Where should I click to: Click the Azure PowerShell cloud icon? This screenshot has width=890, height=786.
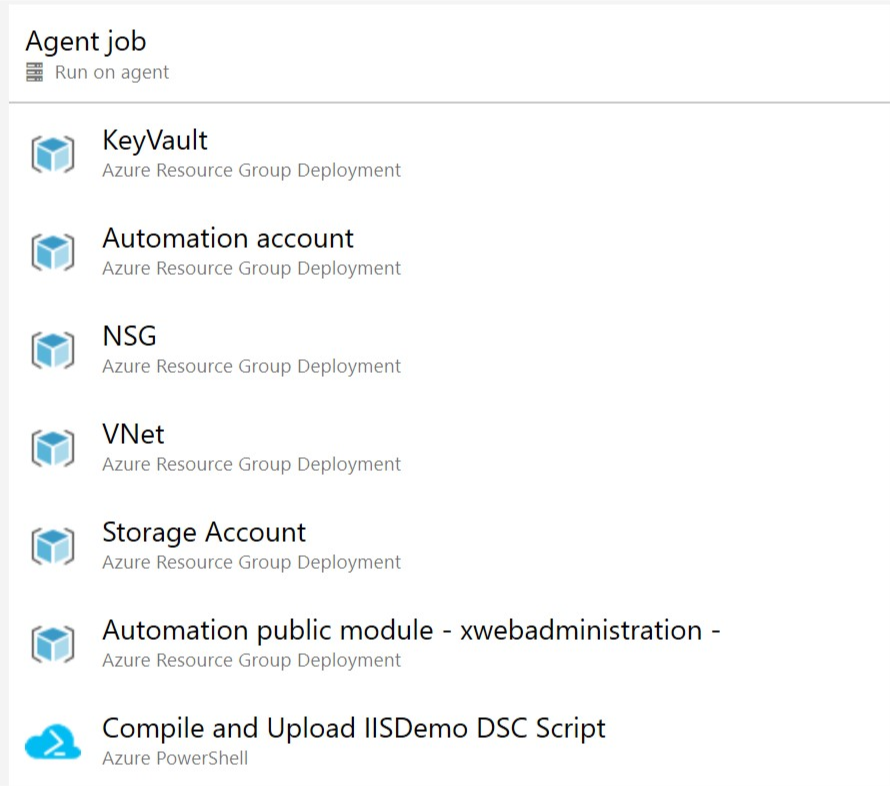(x=52, y=742)
